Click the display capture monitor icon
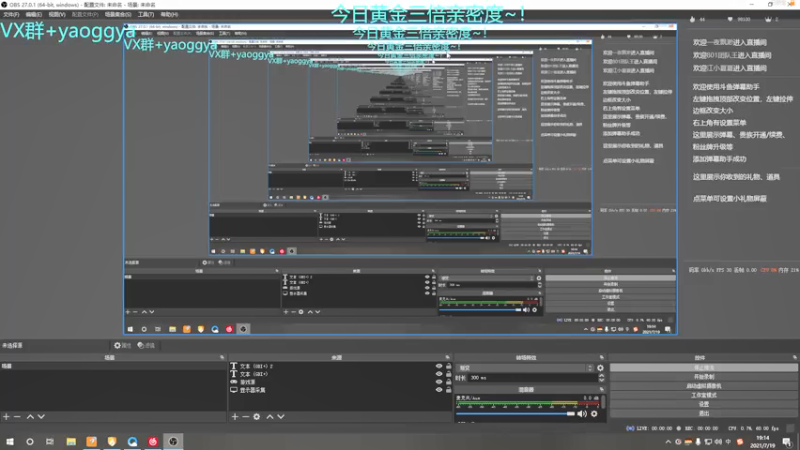 coord(233,390)
